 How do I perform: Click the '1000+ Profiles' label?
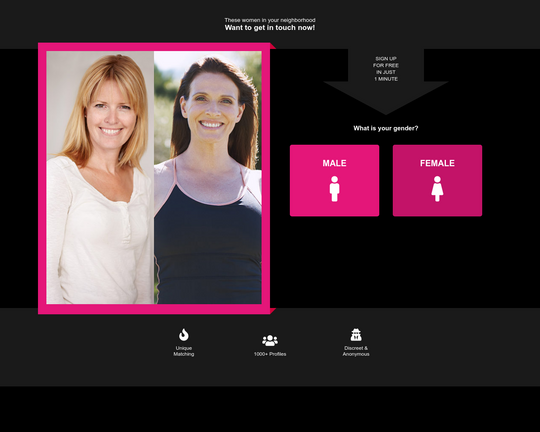tap(270, 354)
